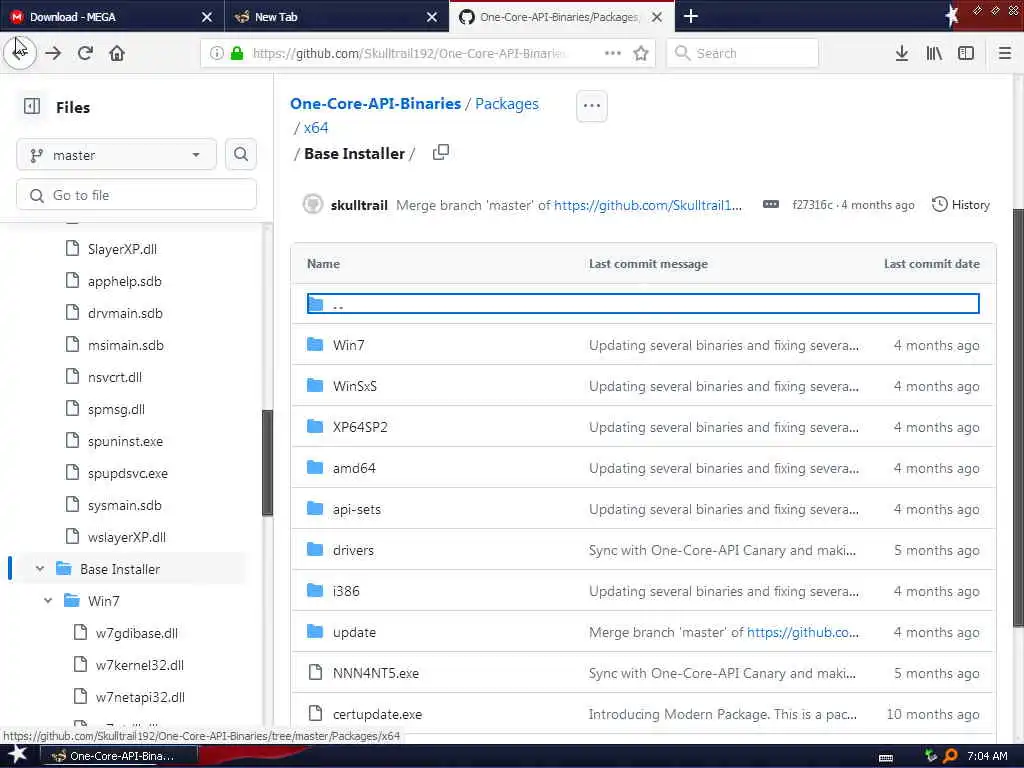
Task: View the commit History
Action: pos(961,204)
